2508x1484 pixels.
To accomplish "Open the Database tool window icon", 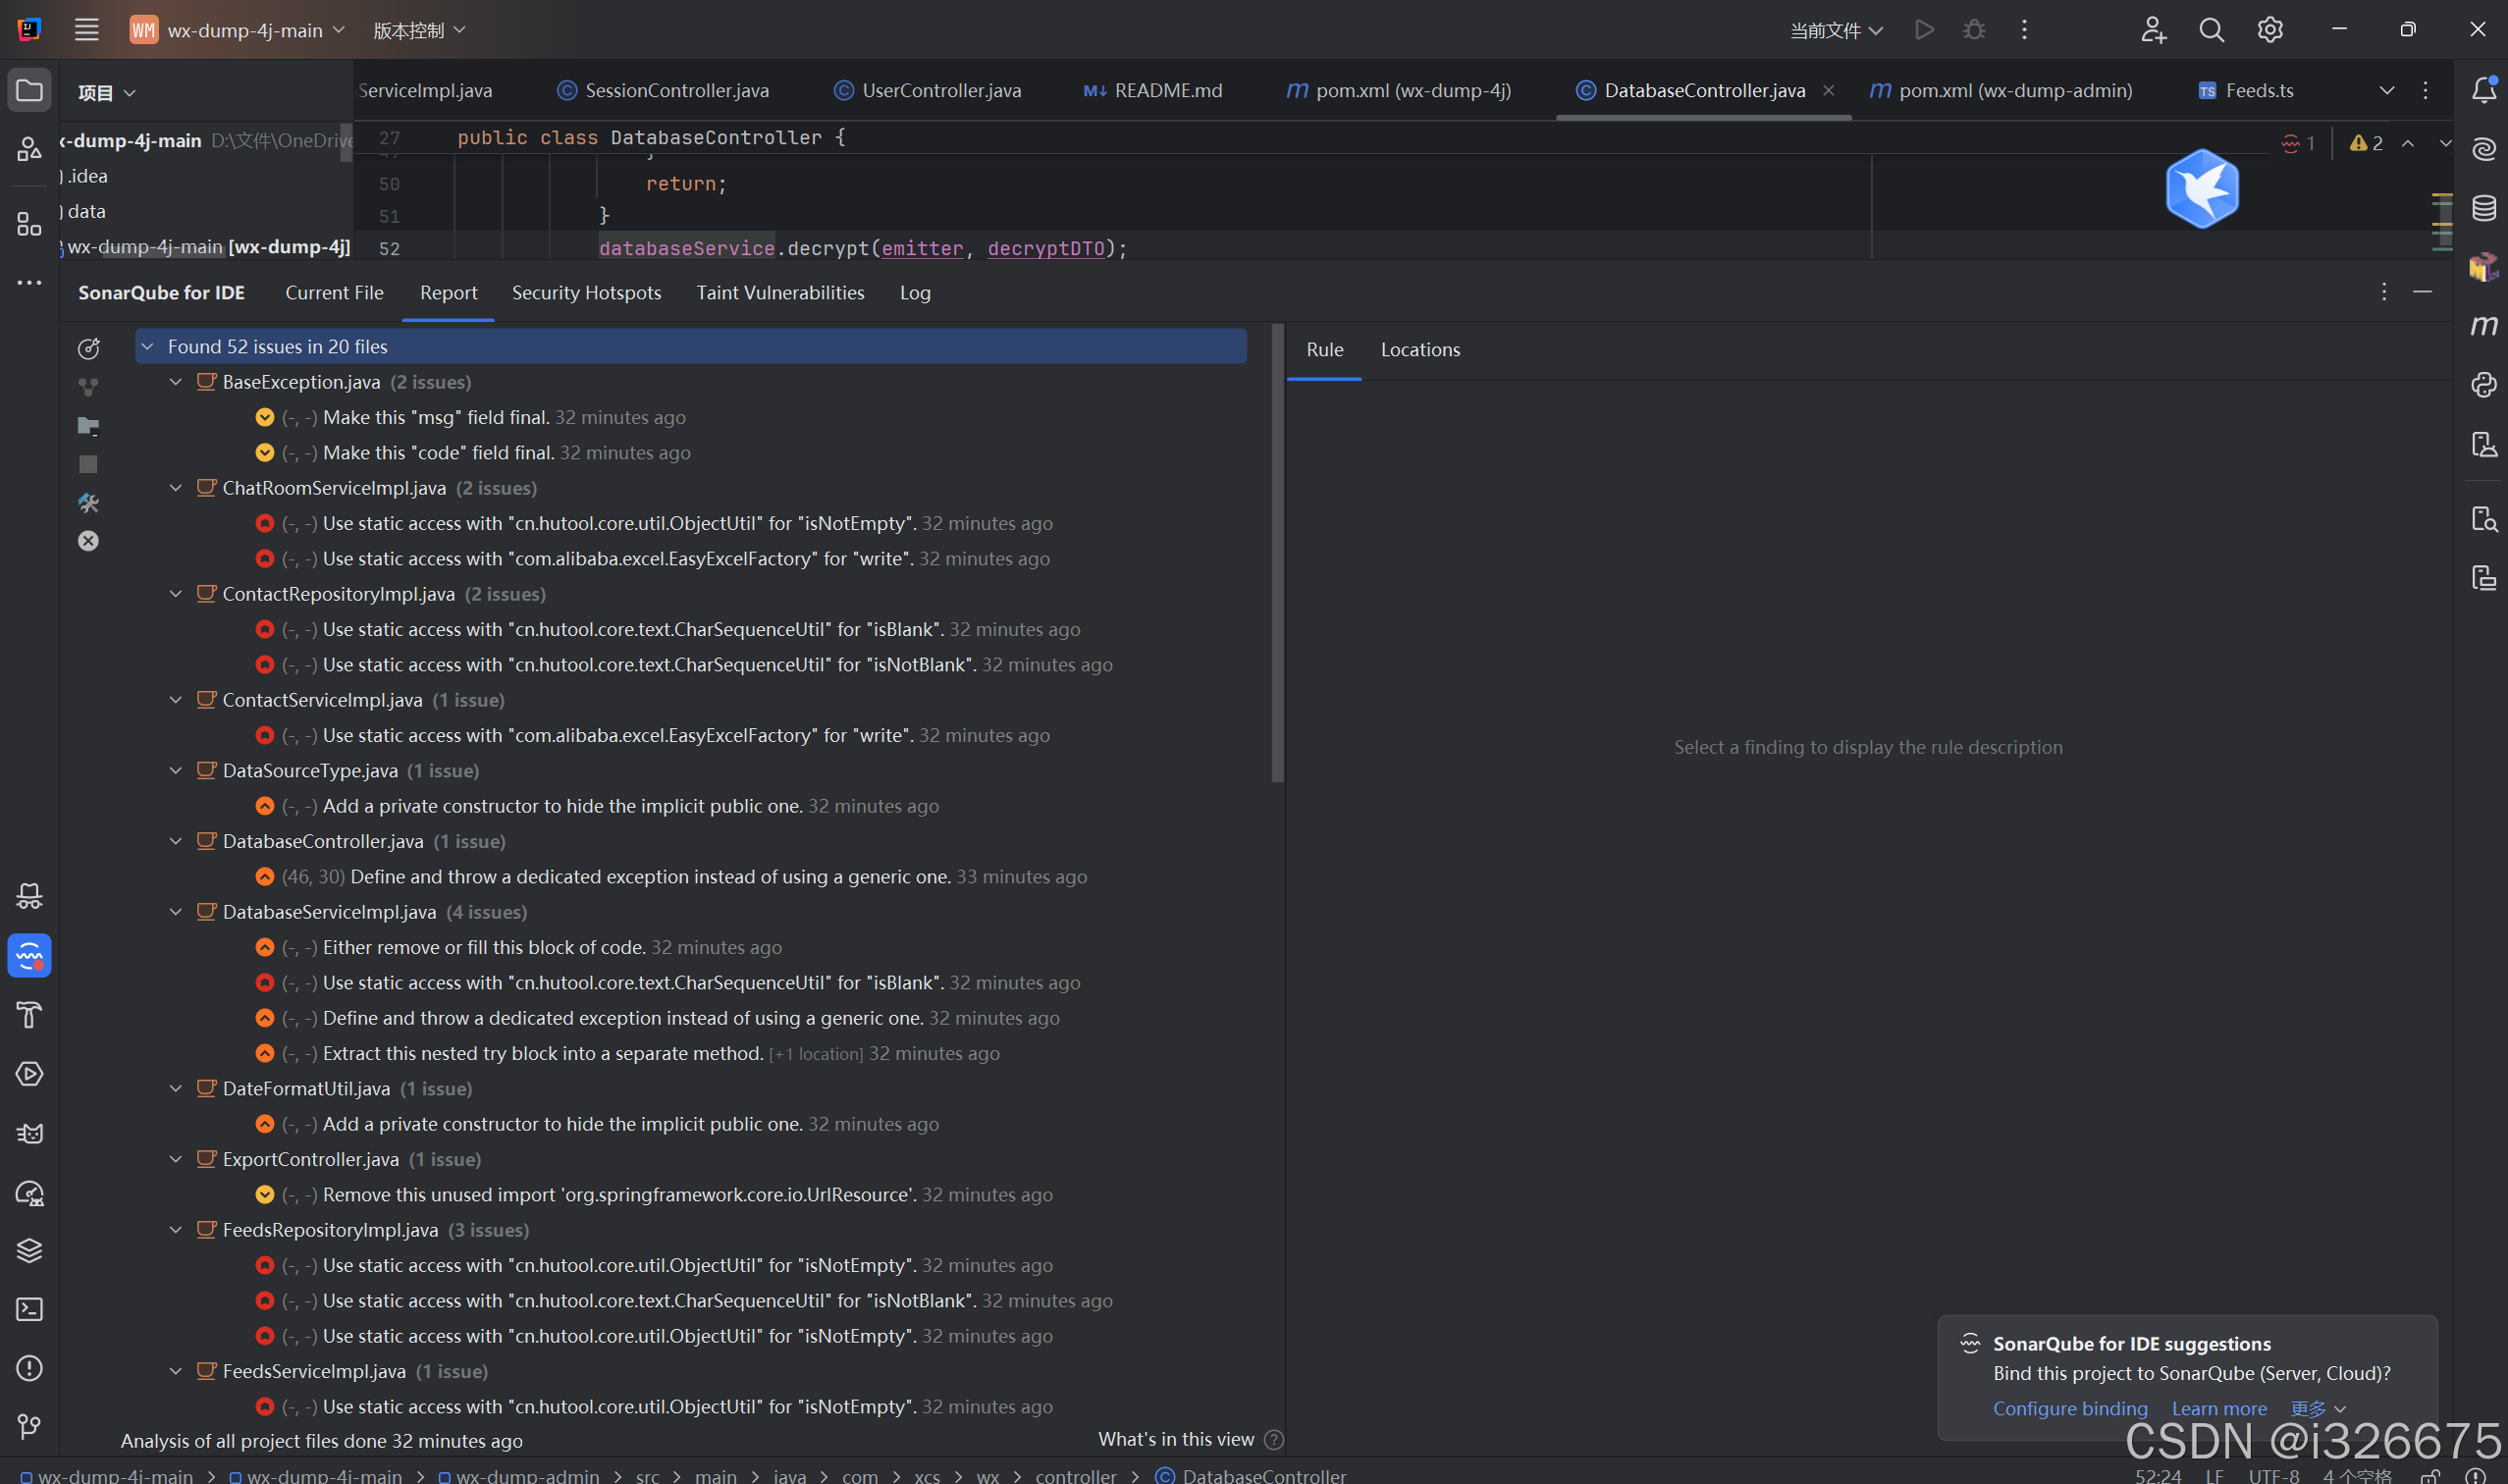I will pos(2484,208).
